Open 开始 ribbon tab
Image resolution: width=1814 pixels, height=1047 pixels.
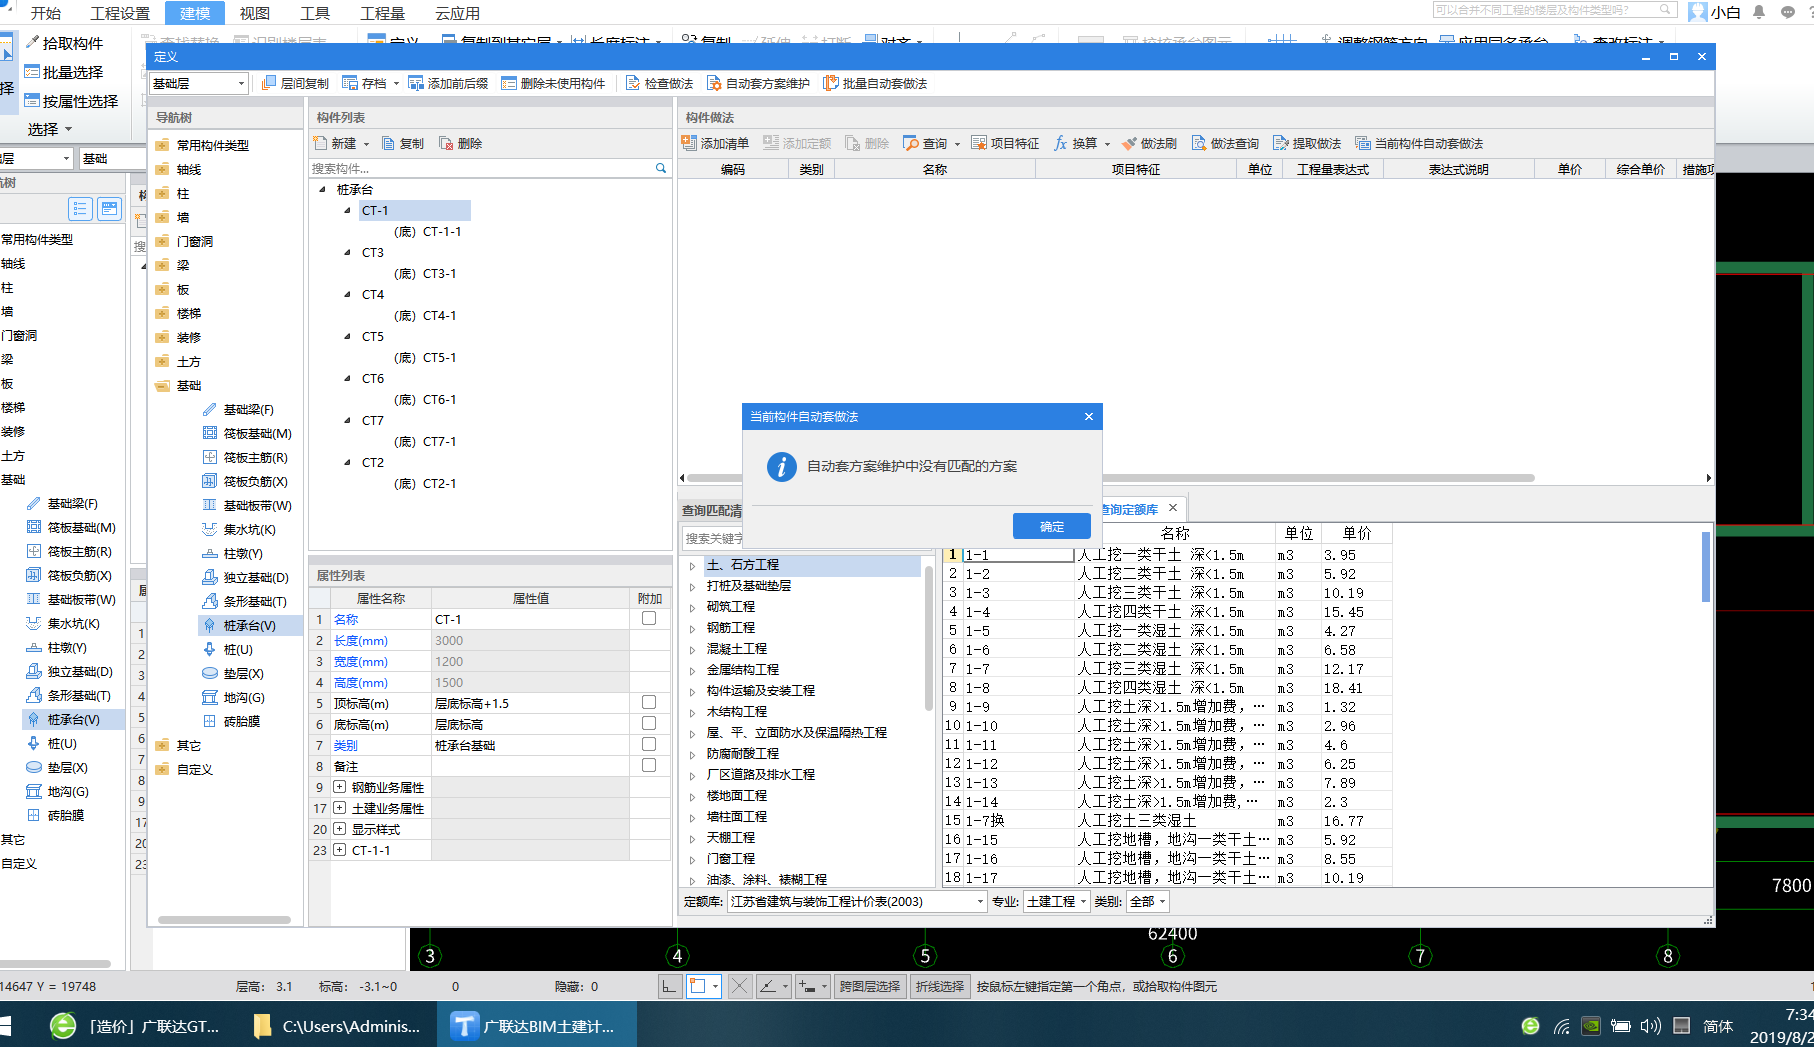pos(45,13)
